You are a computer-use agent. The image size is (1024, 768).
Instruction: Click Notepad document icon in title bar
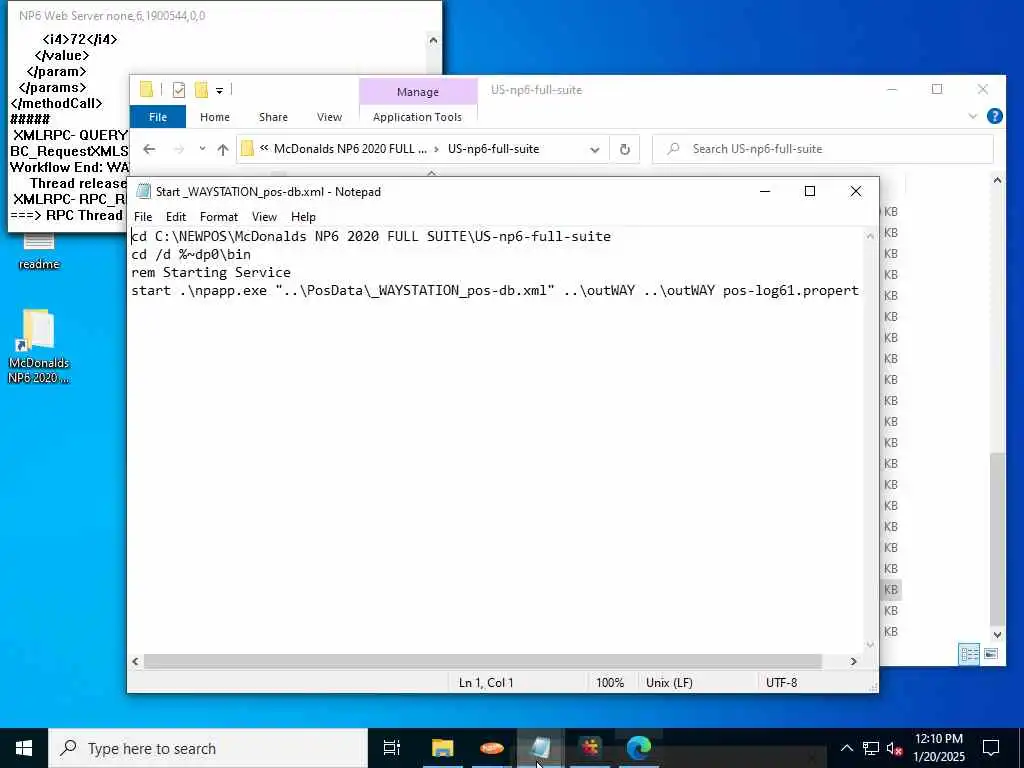click(143, 191)
